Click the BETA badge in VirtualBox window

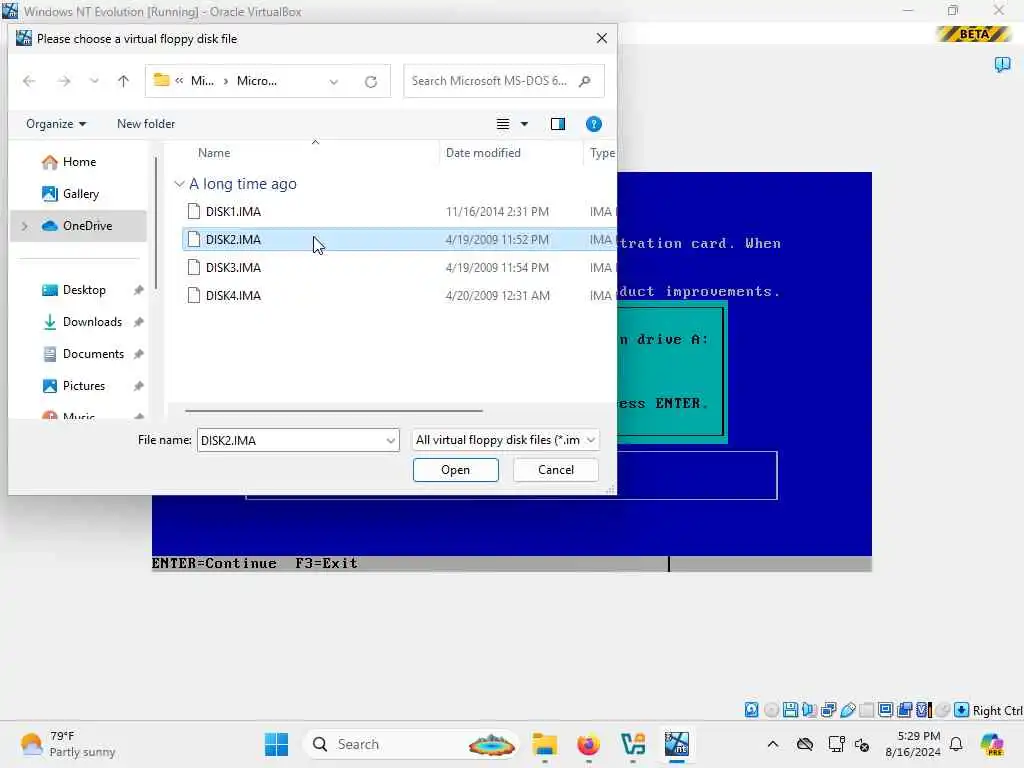point(974,34)
